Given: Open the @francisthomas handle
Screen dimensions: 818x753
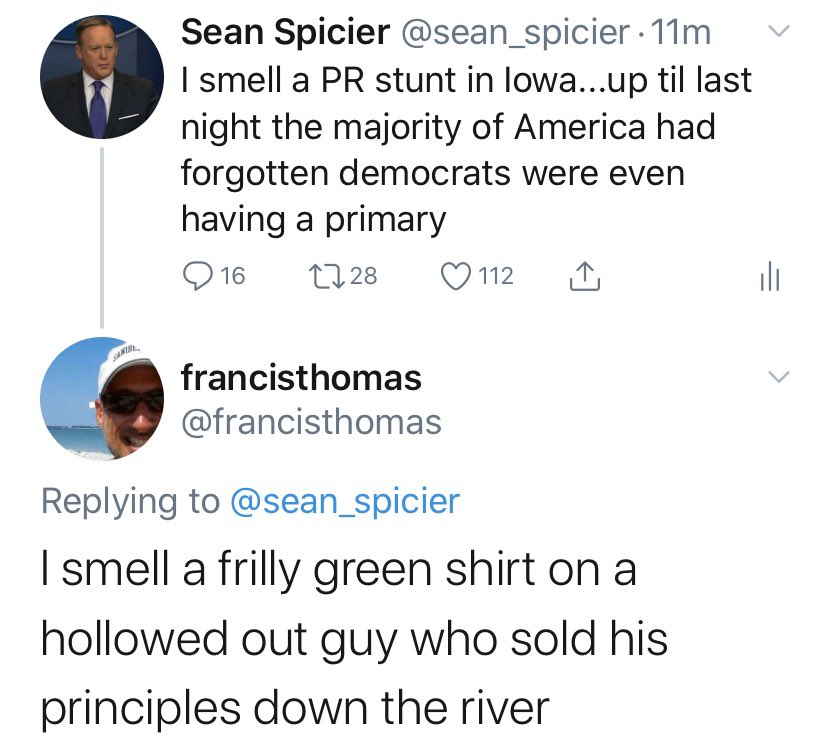Looking at the screenshot, I should [311, 422].
